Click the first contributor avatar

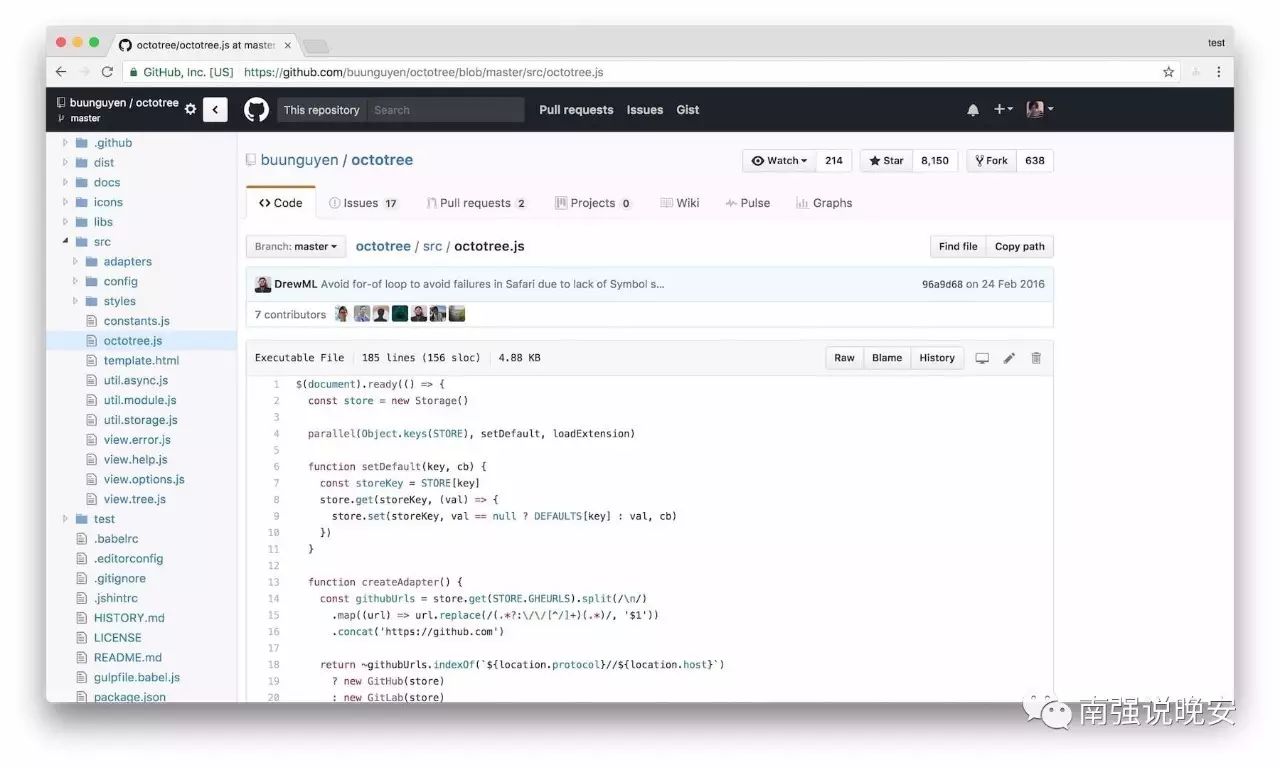[x=342, y=314]
